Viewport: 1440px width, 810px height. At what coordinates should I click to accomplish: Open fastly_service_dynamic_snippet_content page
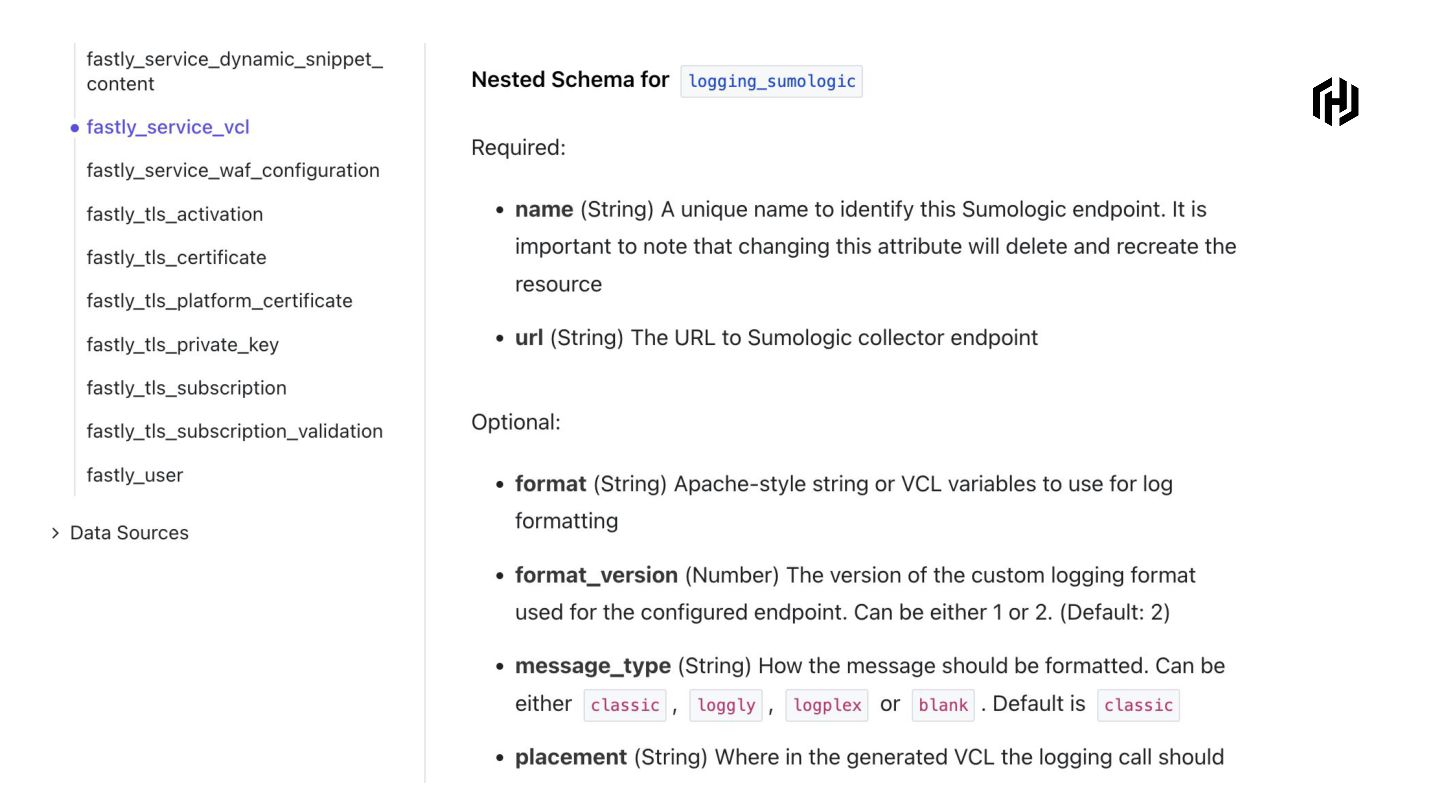(234, 72)
